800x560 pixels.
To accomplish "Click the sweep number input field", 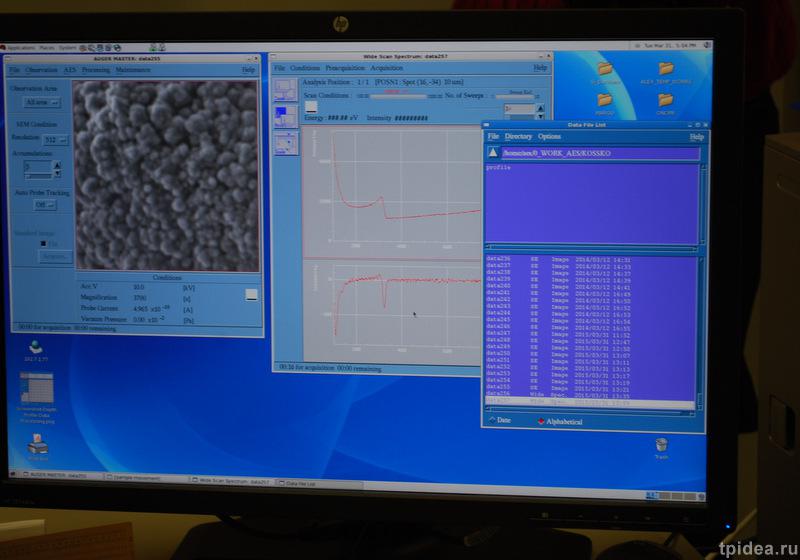I will pyautogui.click(x=520, y=109).
